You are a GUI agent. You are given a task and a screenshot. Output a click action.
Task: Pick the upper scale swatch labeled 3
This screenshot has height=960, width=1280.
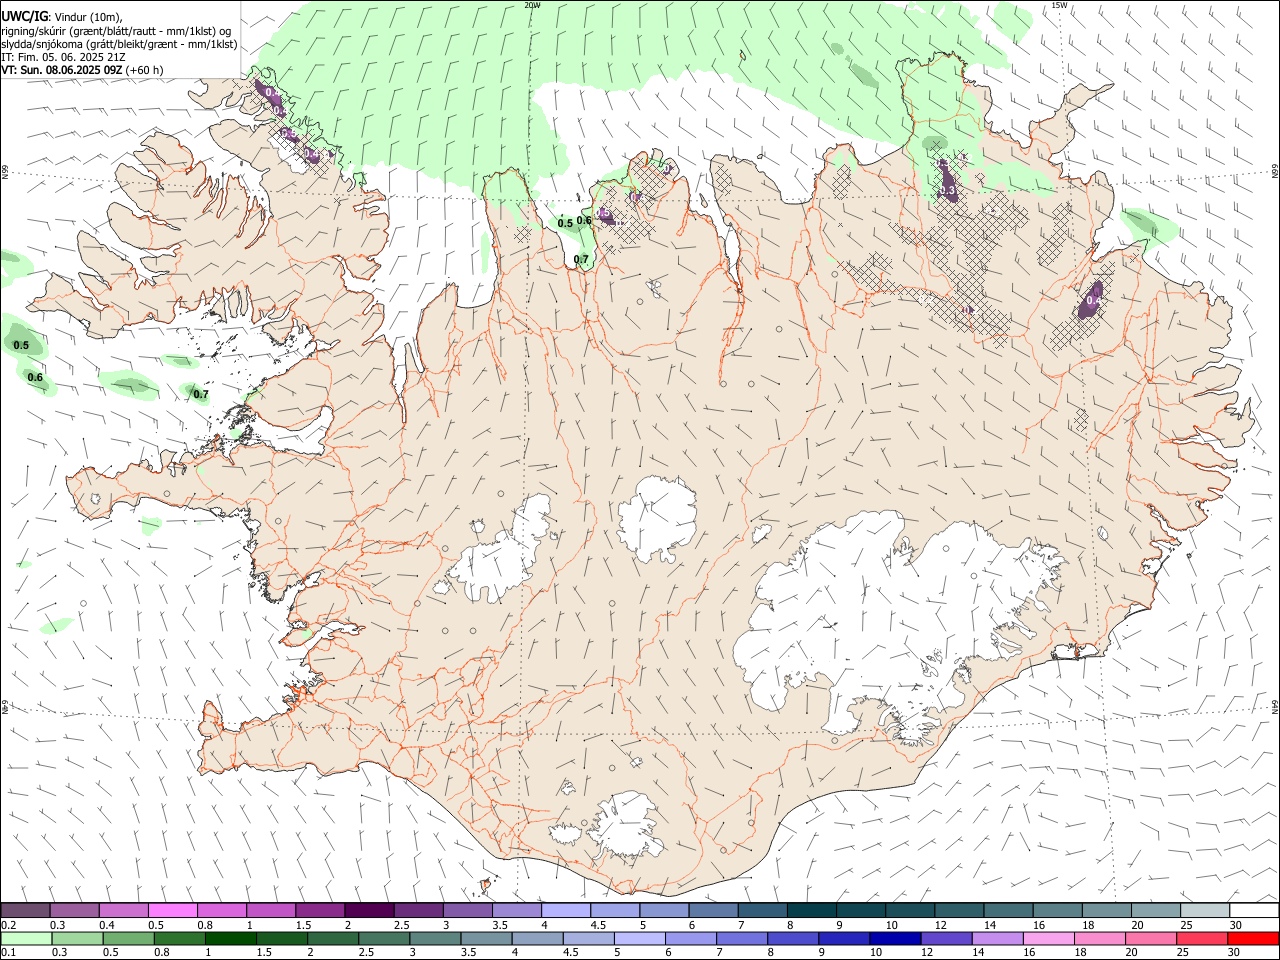[x=467, y=910]
